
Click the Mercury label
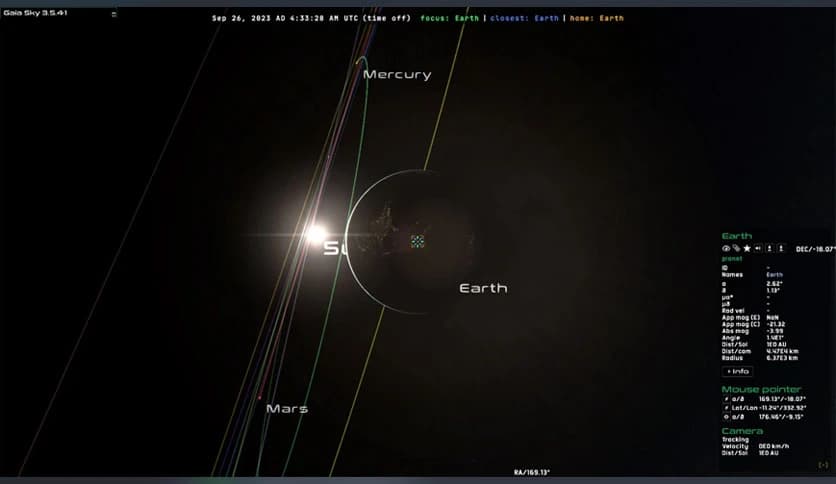point(397,75)
